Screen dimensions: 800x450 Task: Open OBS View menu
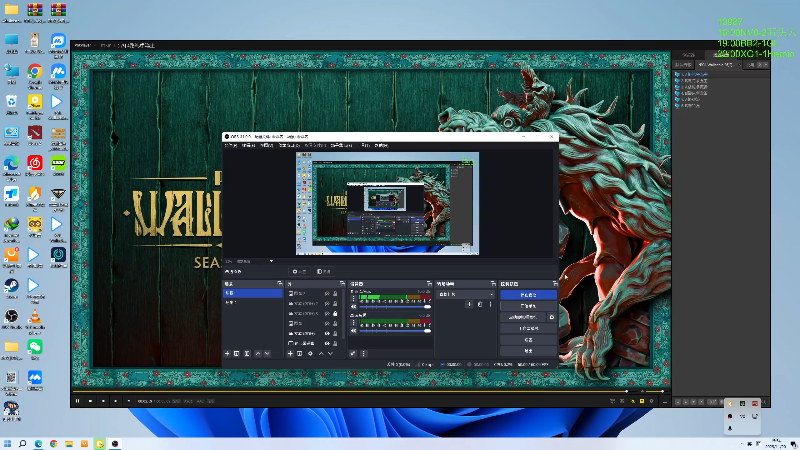(x=267, y=145)
